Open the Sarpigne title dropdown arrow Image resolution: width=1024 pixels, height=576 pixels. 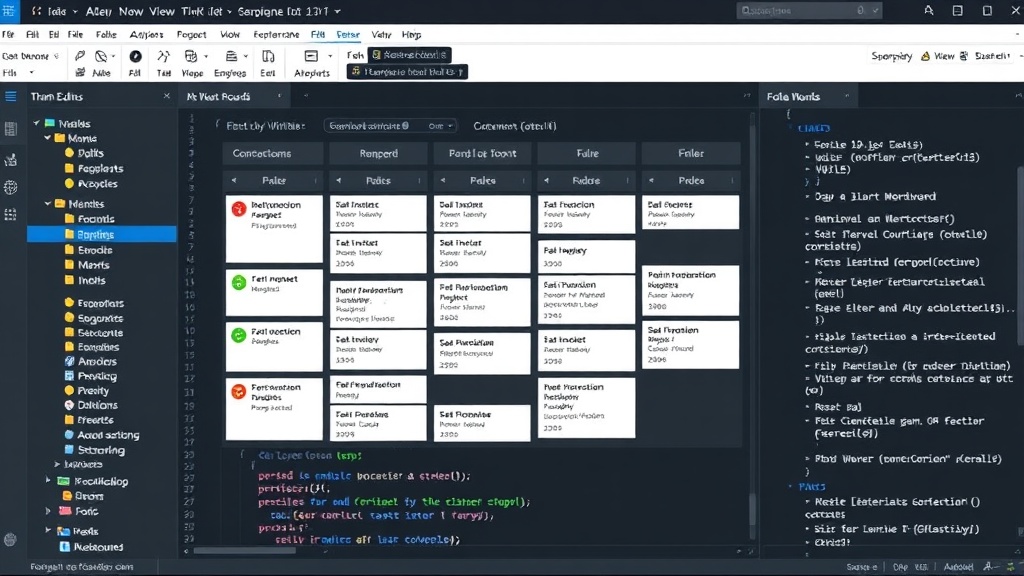[337, 11]
